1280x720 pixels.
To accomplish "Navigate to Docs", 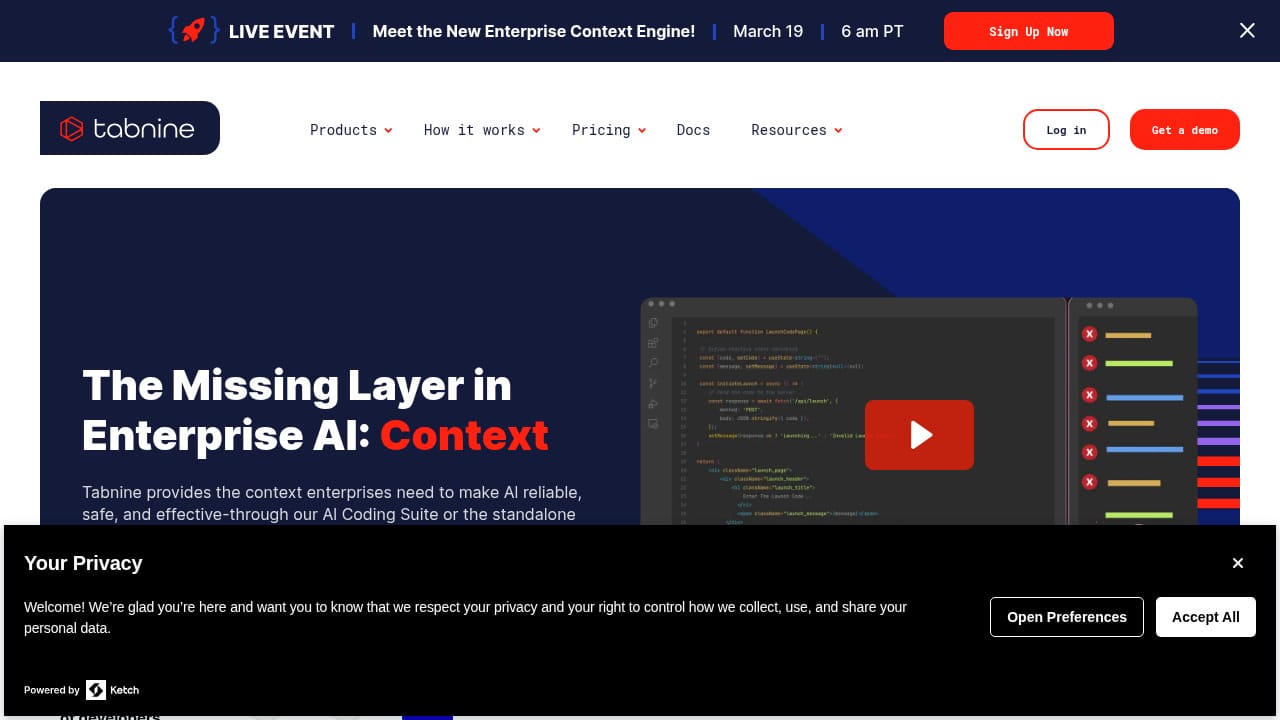I will pos(693,129).
